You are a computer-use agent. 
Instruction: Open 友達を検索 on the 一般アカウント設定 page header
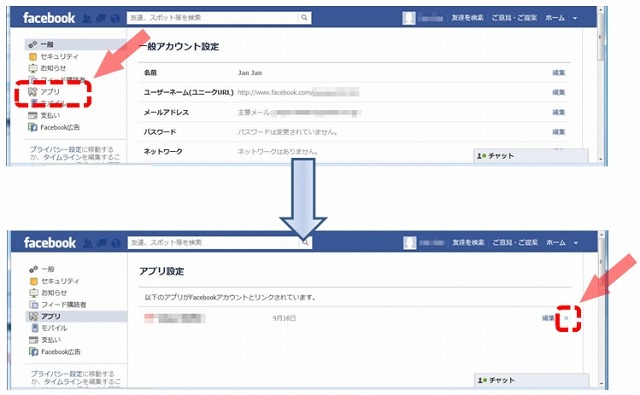(467, 18)
